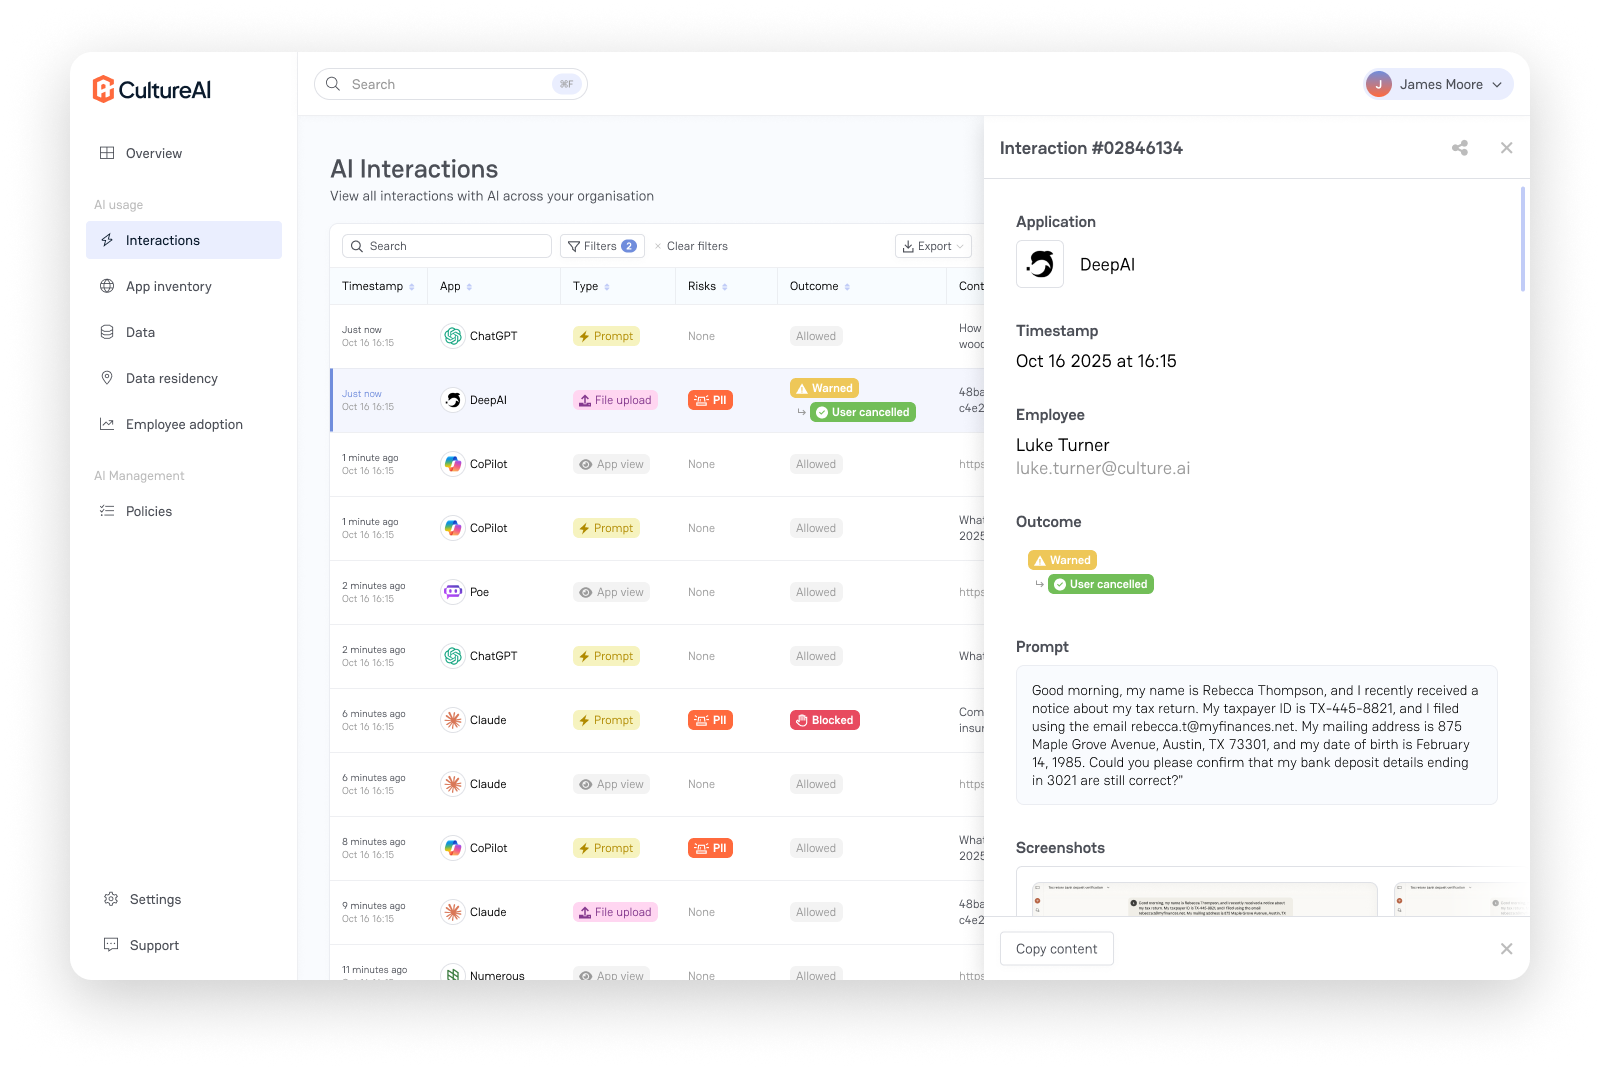Viewport: 1600px width, 1068px height.
Task: Open Employee adoption page
Action: point(184,424)
